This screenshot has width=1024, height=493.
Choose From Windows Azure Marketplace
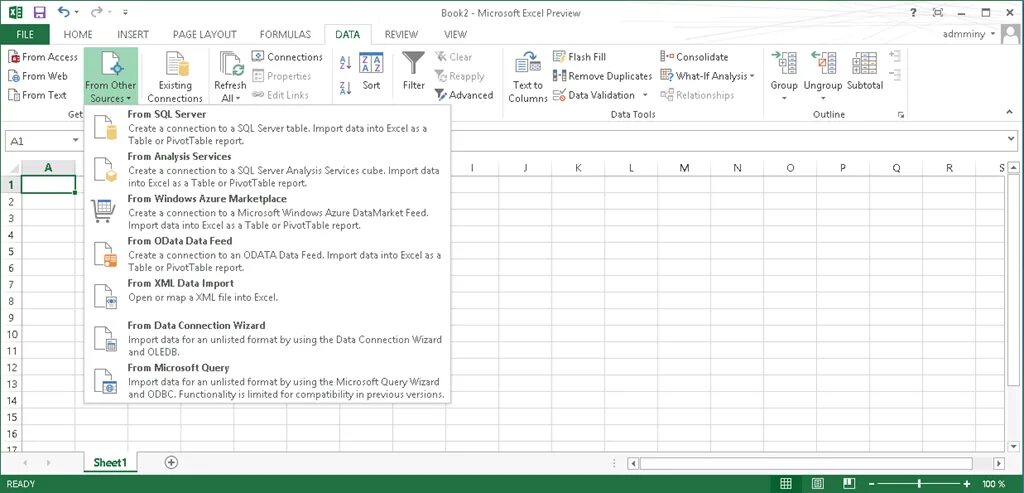[267, 212]
